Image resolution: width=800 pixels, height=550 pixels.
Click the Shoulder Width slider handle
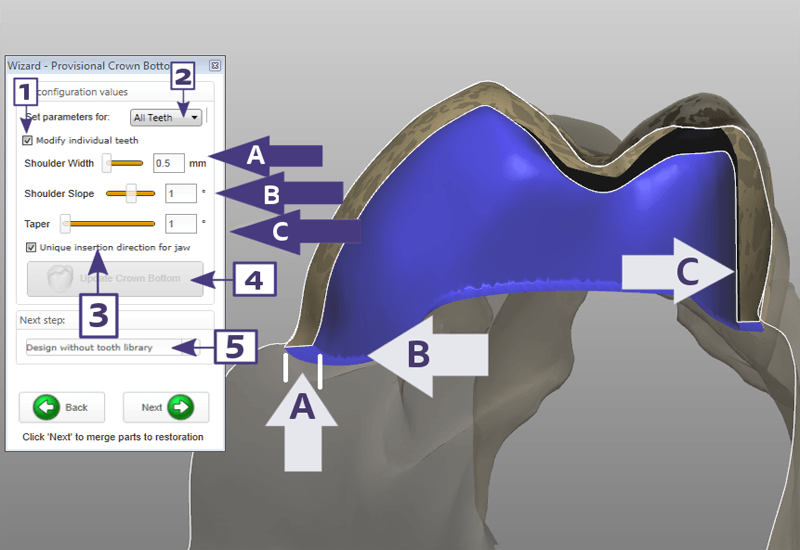(107, 163)
